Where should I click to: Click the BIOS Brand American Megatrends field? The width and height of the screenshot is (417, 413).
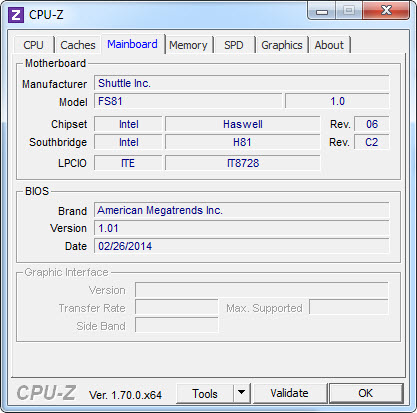(242, 210)
